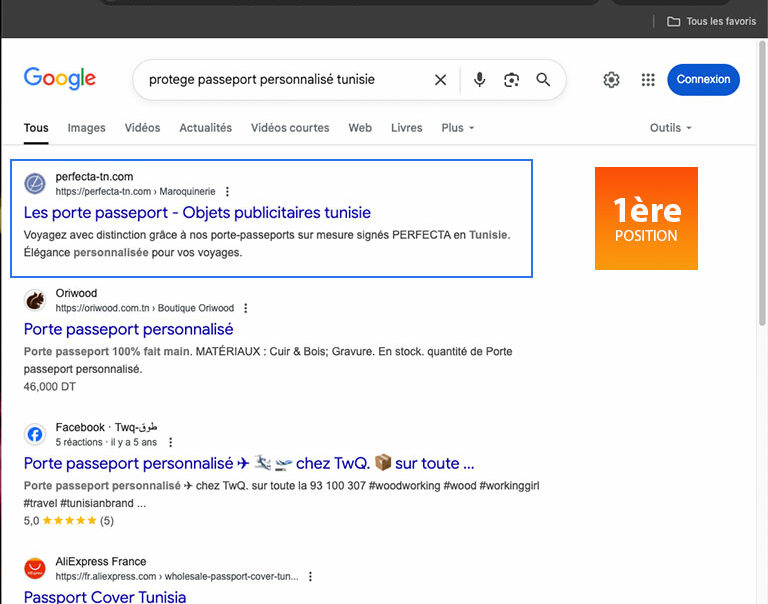Switch to the Images tab
This screenshot has height=604, width=768.
click(x=87, y=128)
